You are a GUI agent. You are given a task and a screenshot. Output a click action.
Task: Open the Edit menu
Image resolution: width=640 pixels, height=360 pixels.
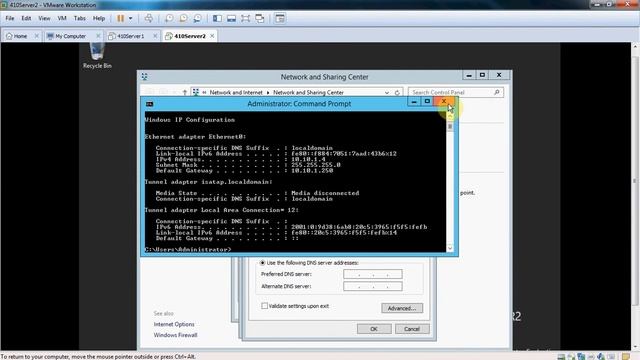point(26,18)
